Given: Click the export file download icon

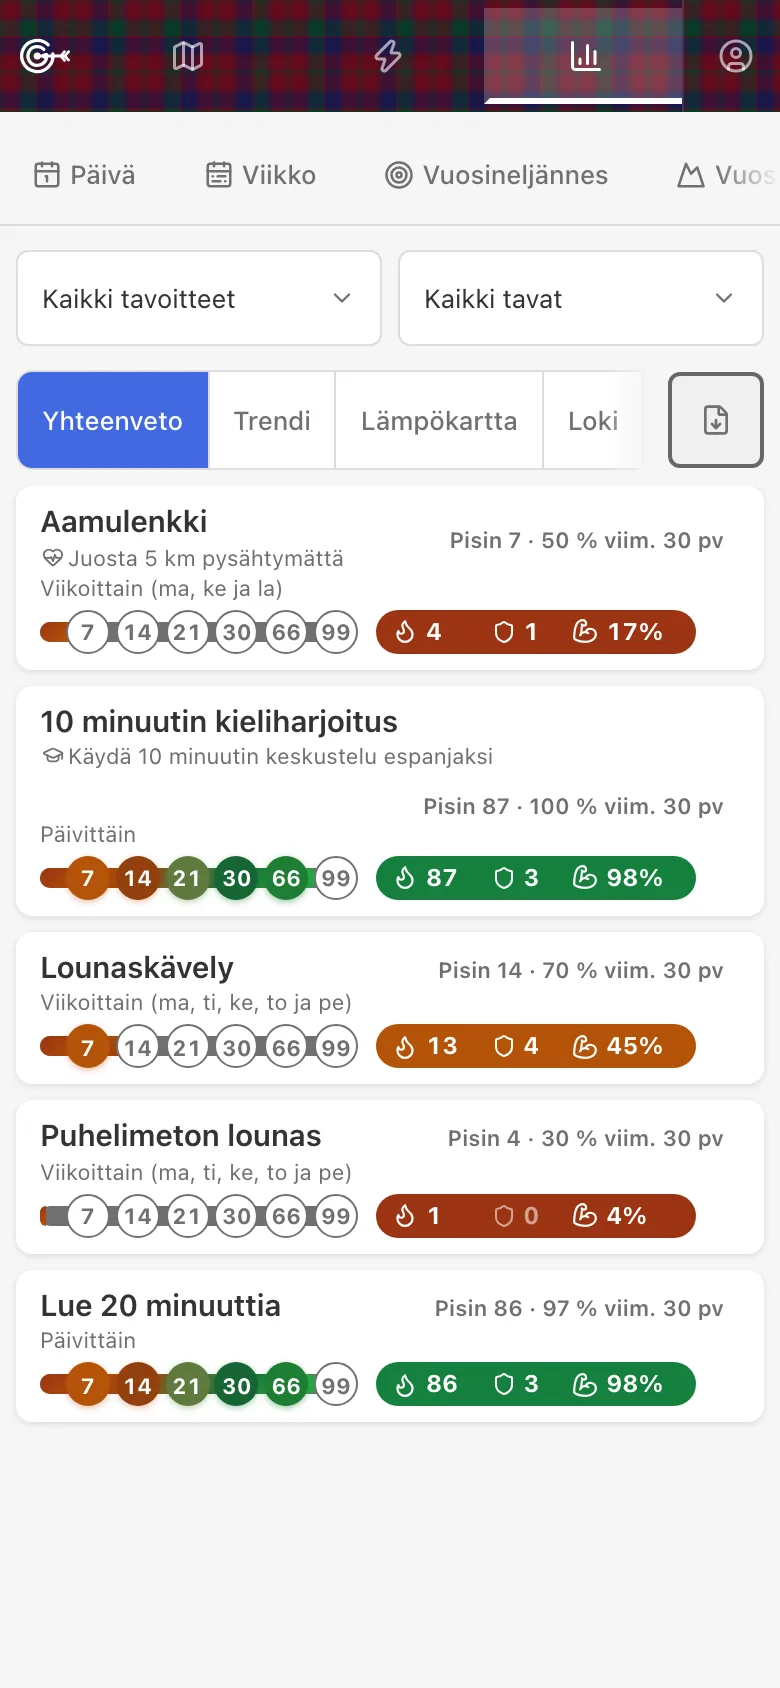Looking at the screenshot, I should pos(716,420).
